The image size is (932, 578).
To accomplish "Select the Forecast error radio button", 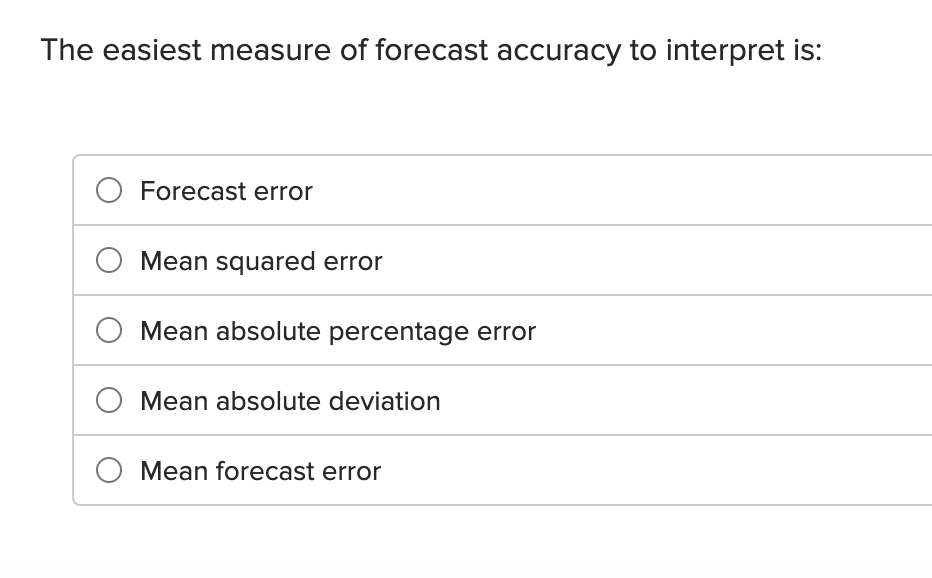I will click(x=109, y=190).
